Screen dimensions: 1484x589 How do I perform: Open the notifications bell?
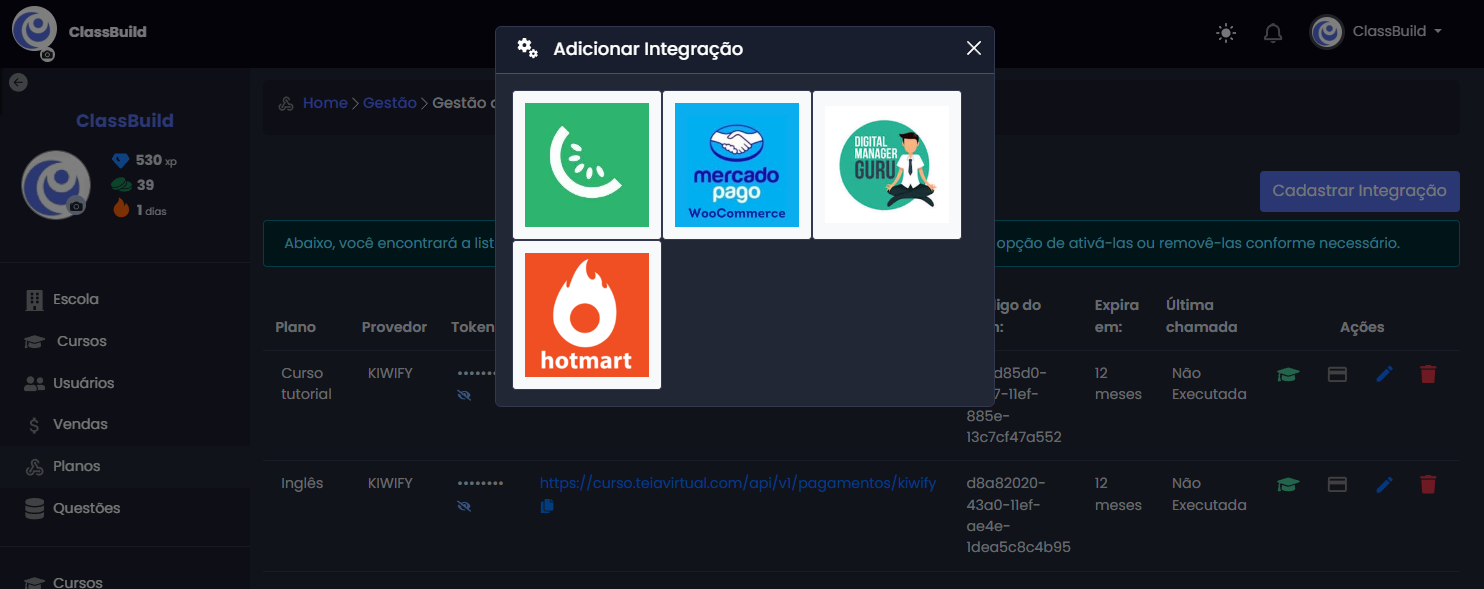click(1273, 32)
